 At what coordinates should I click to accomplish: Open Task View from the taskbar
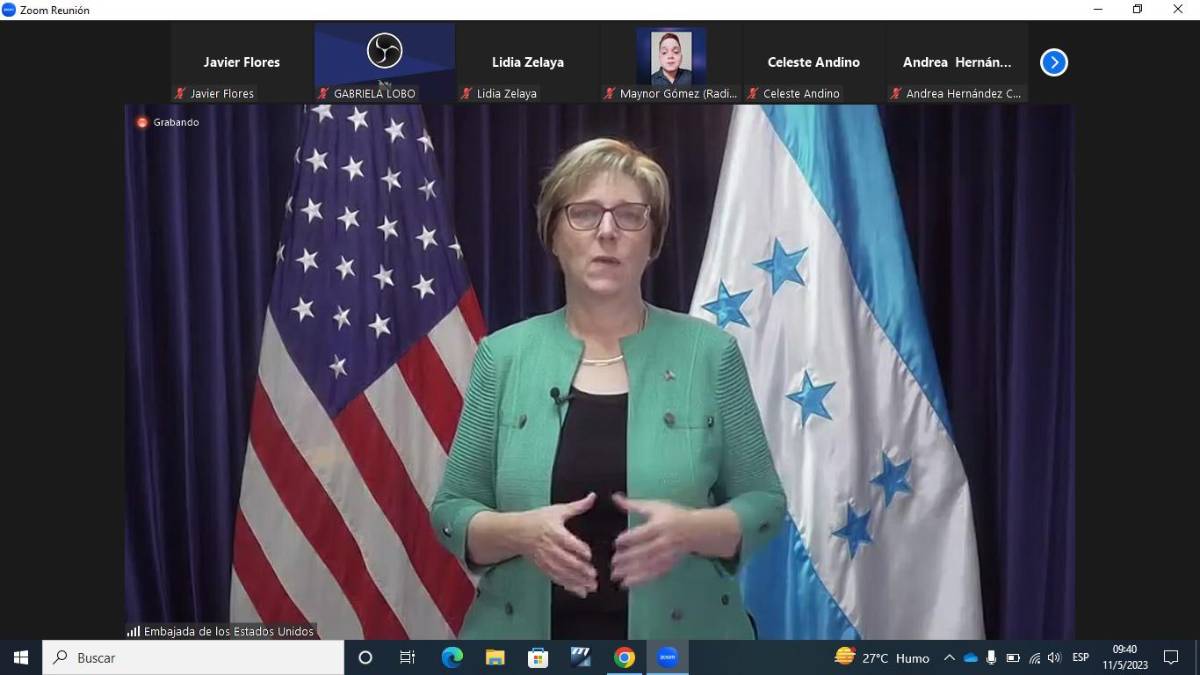click(406, 657)
